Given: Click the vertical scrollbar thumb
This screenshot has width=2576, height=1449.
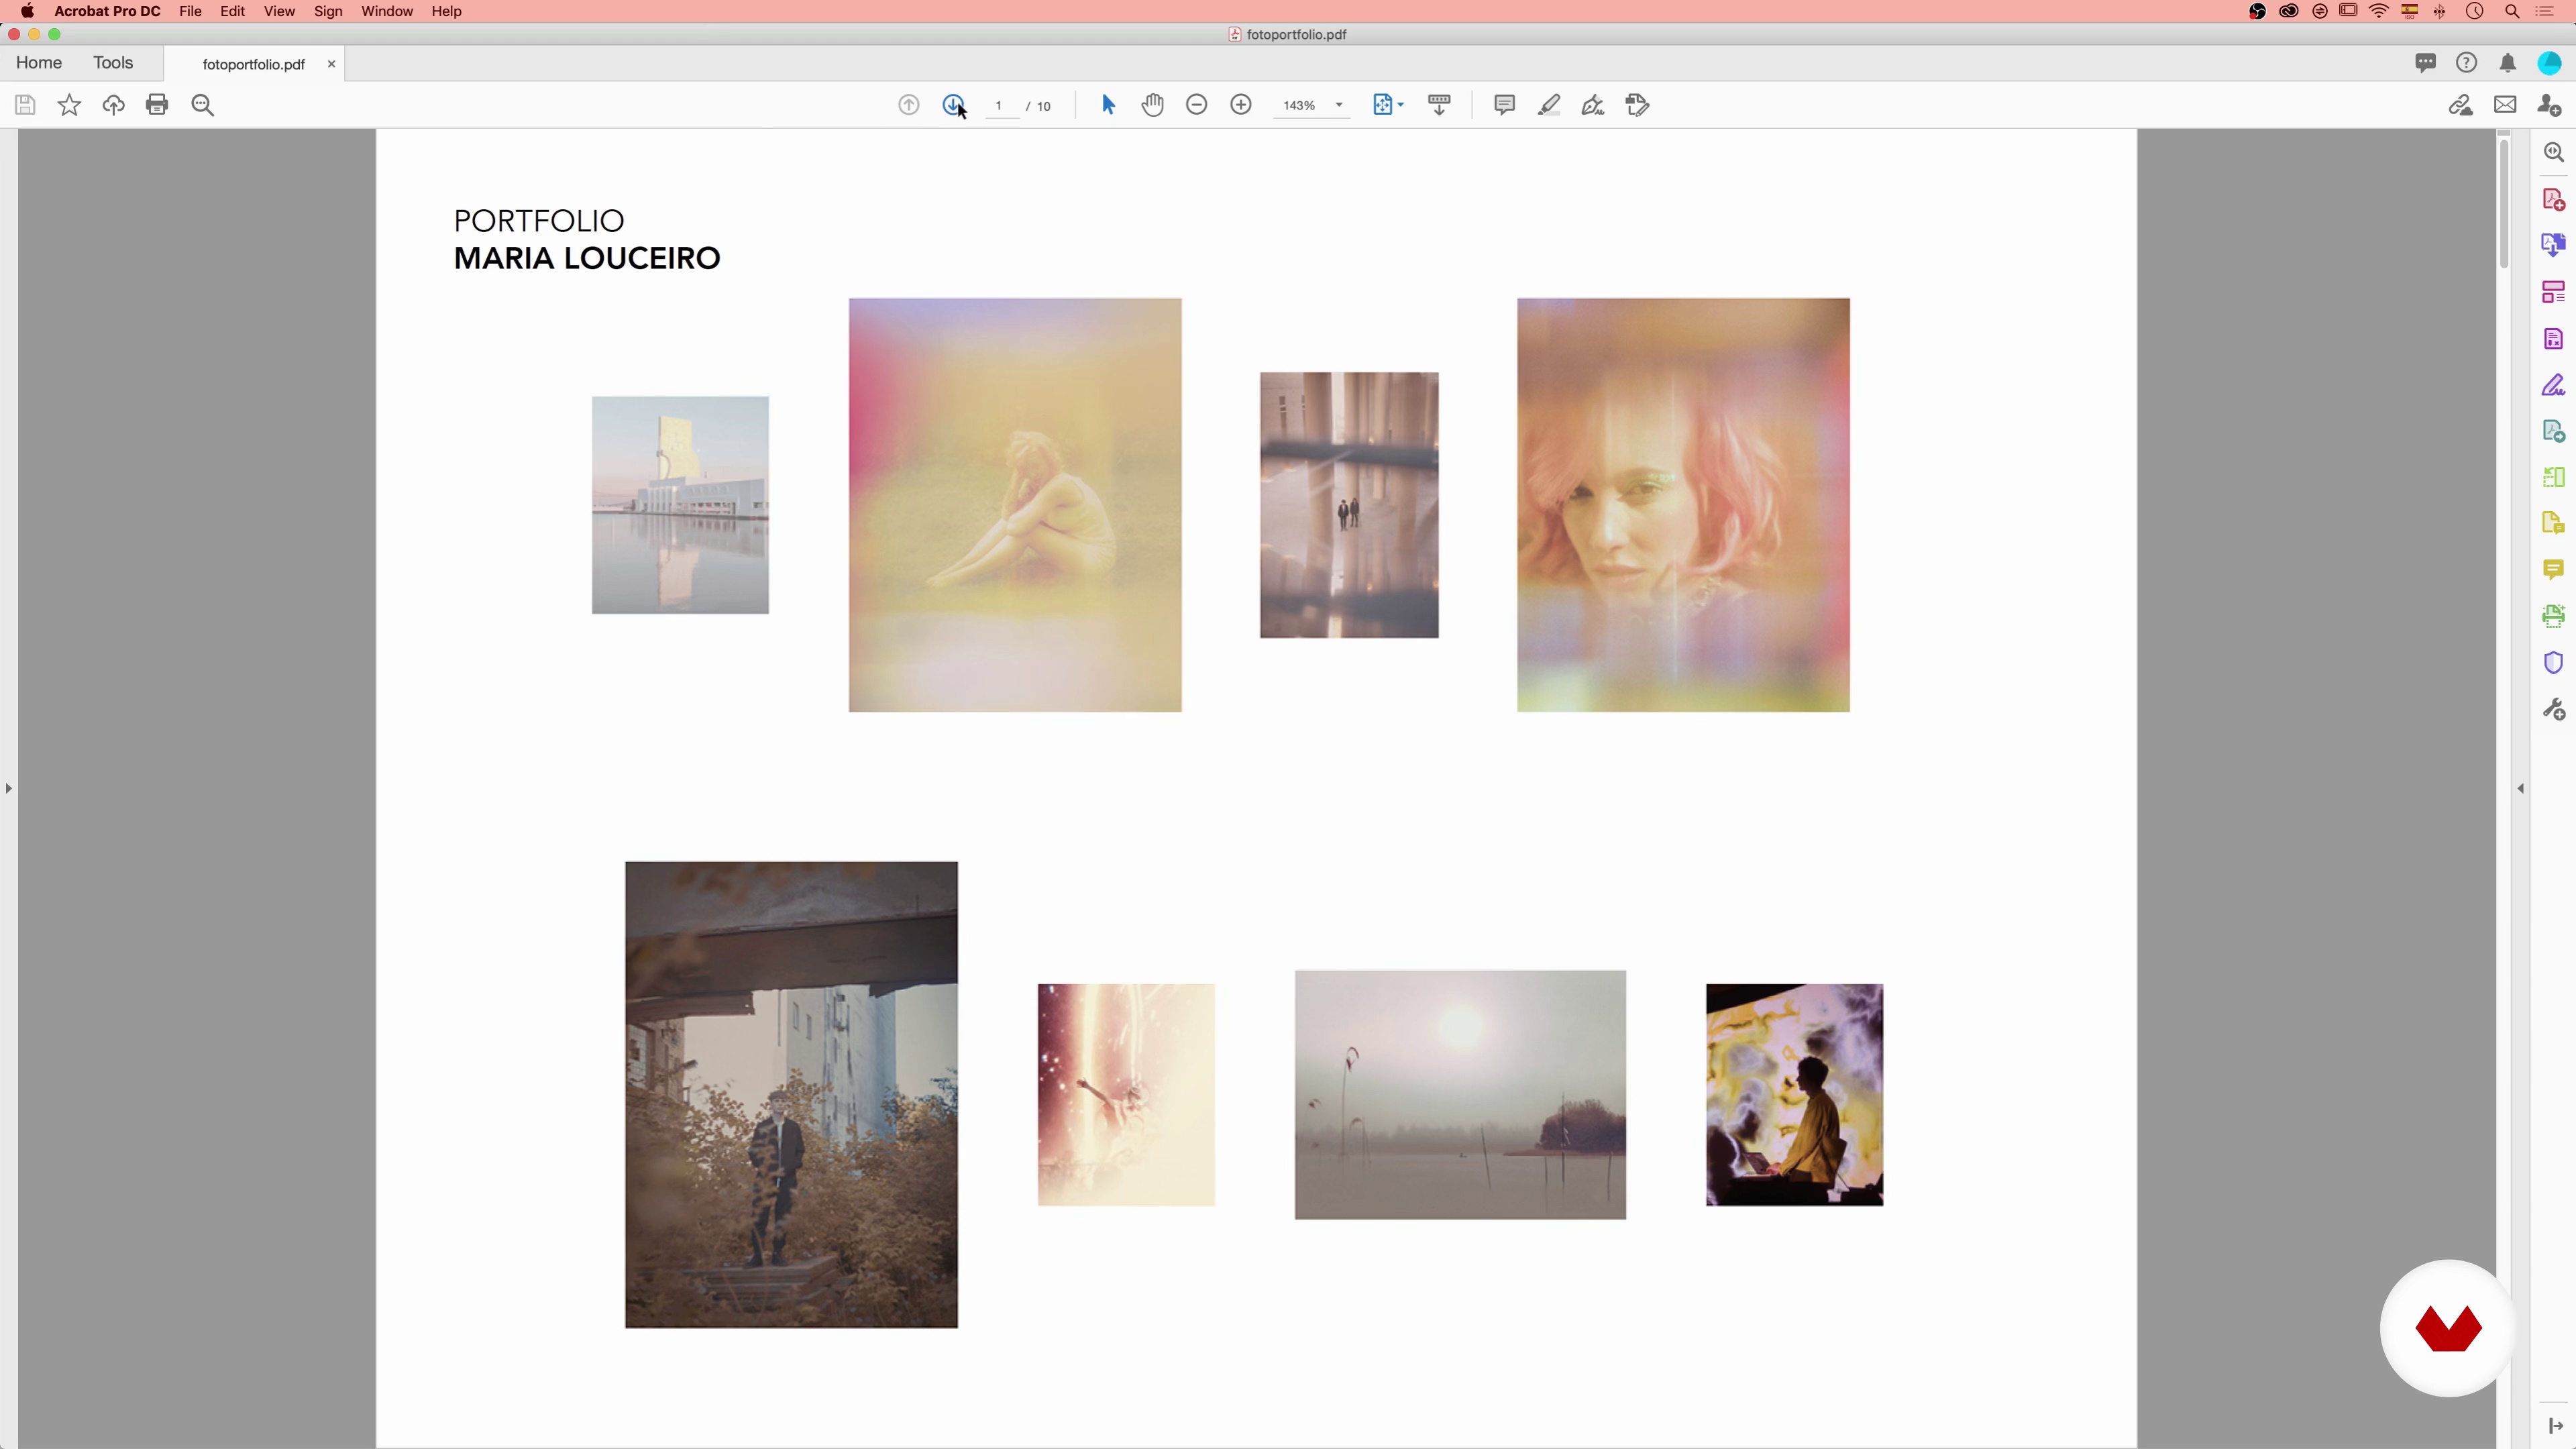Looking at the screenshot, I should (2504, 205).
